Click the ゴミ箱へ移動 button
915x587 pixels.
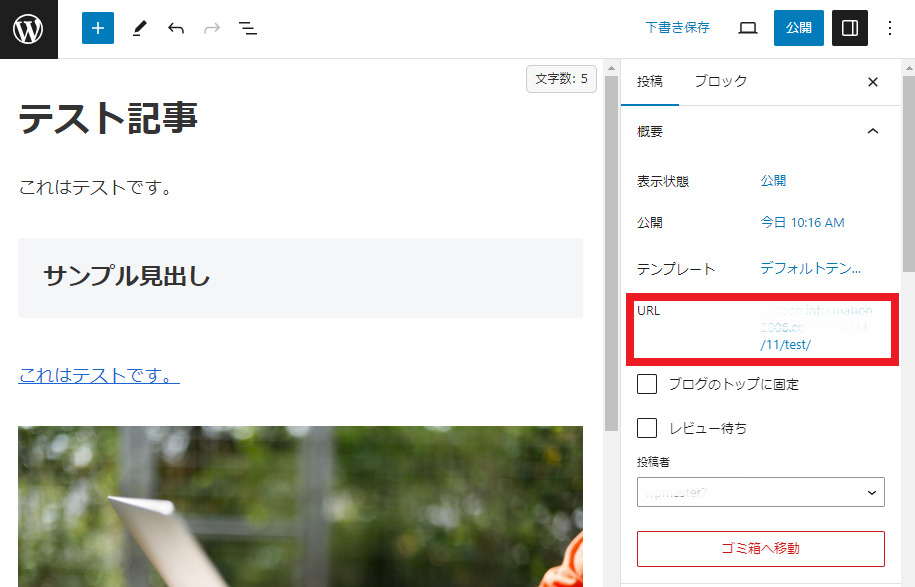point(760,548)
